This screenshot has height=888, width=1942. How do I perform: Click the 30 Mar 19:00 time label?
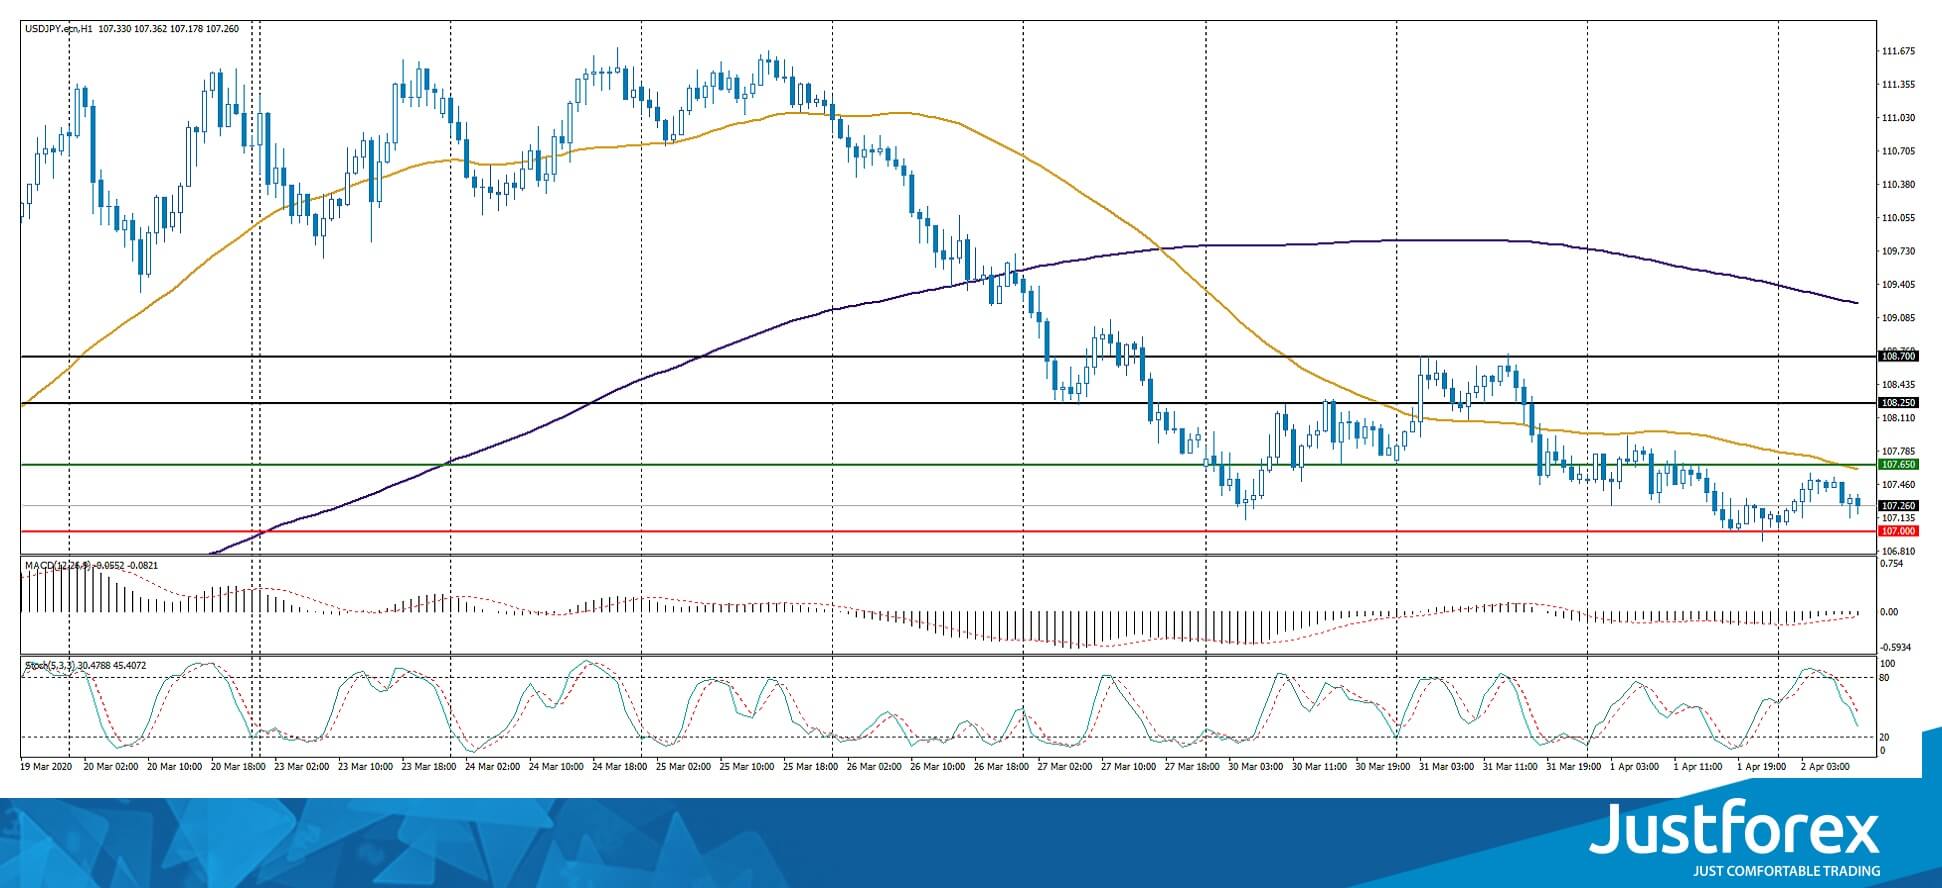[1385, 767]
